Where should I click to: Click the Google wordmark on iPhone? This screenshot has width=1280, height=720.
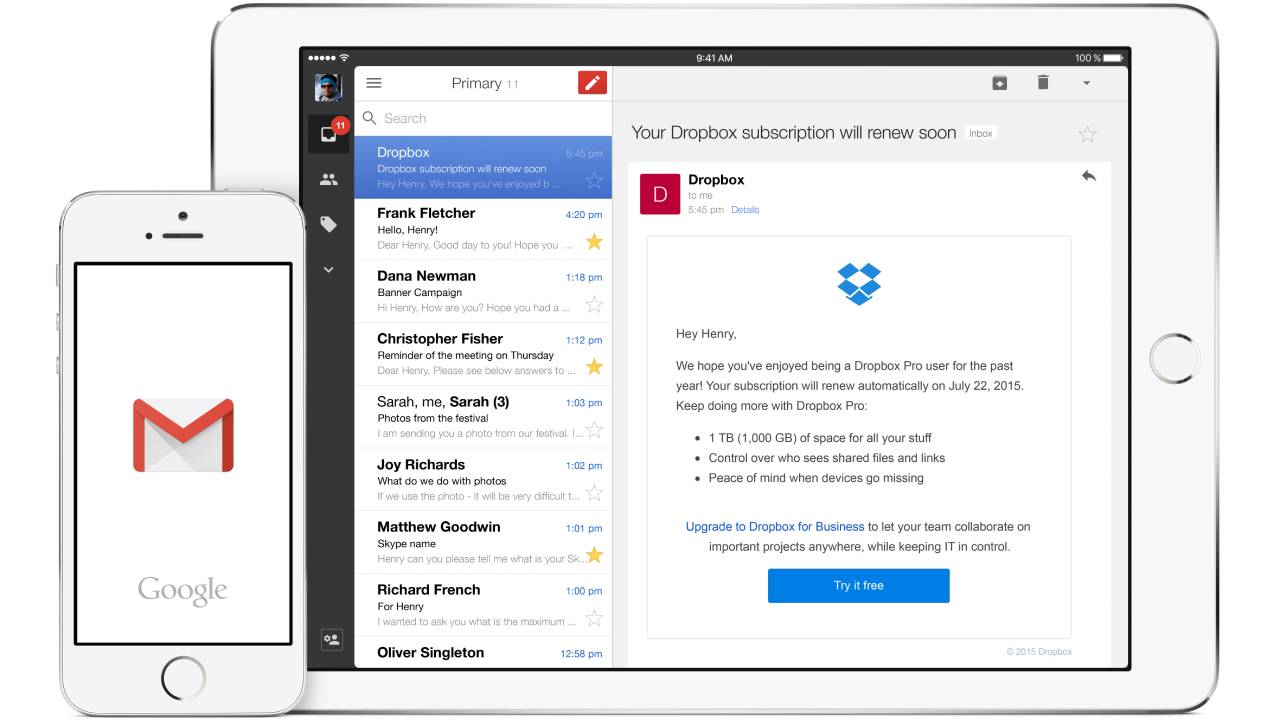(182, 591)
